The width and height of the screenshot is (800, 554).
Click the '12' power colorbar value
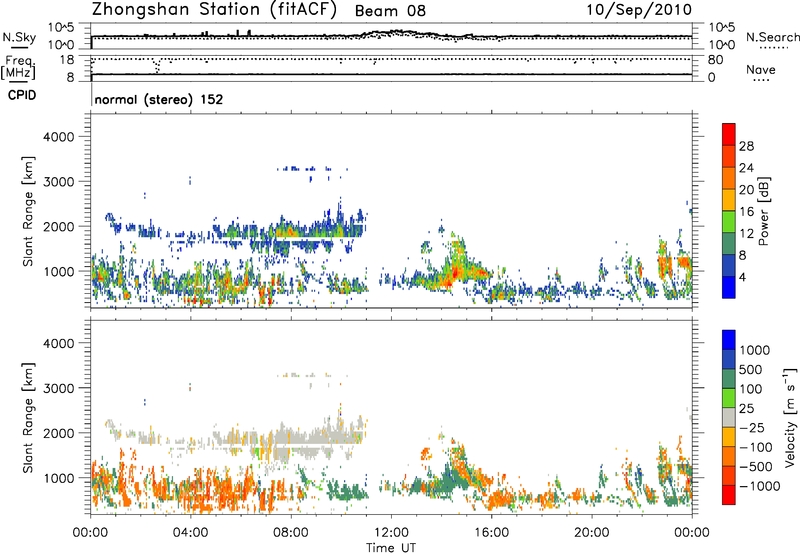tap(746, 234)
